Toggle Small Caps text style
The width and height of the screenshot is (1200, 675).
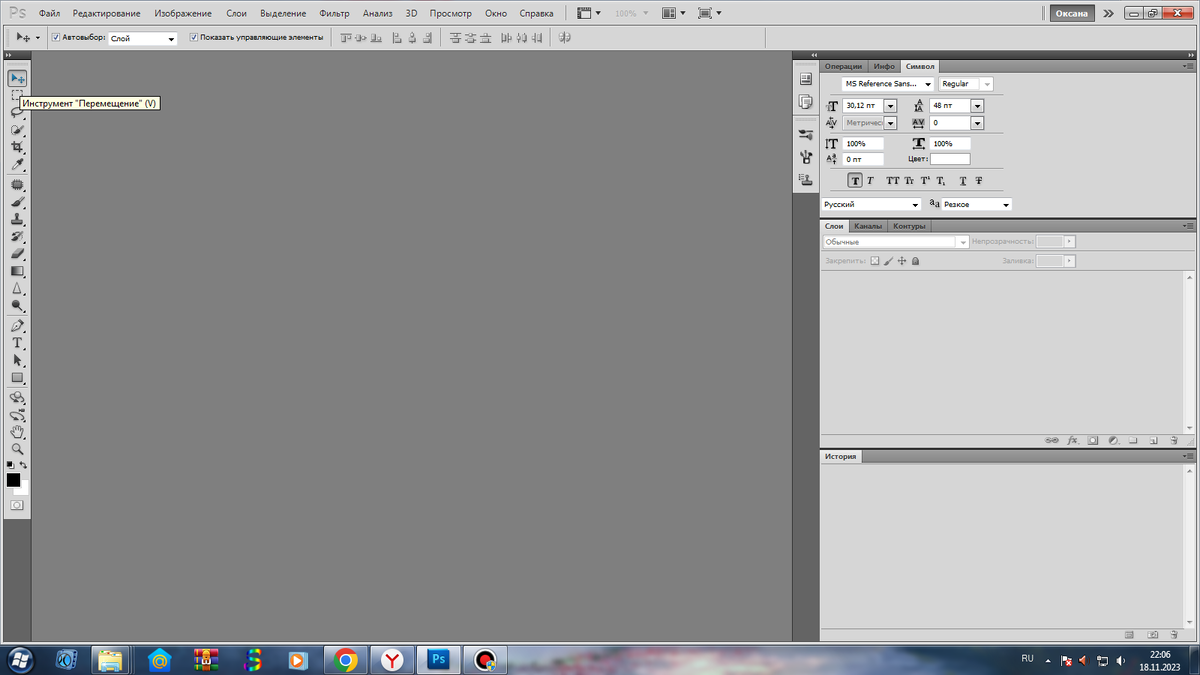909,181
